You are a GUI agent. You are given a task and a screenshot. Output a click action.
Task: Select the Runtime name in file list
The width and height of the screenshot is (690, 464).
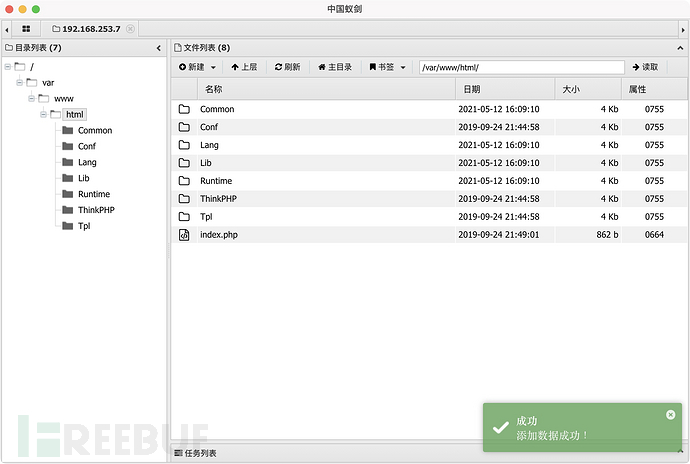pos(216,181)
